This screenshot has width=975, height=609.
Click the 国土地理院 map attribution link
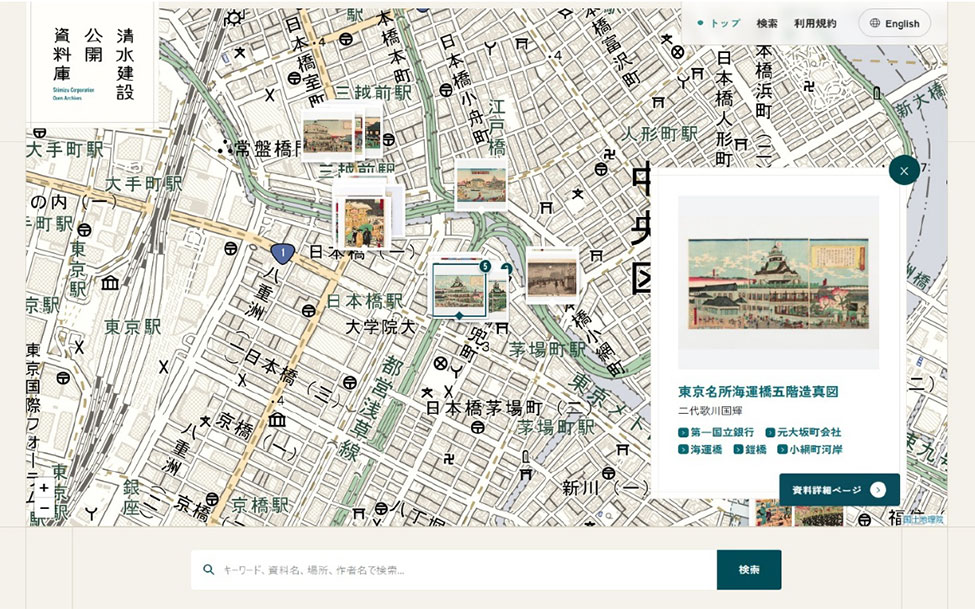(923, 518)
